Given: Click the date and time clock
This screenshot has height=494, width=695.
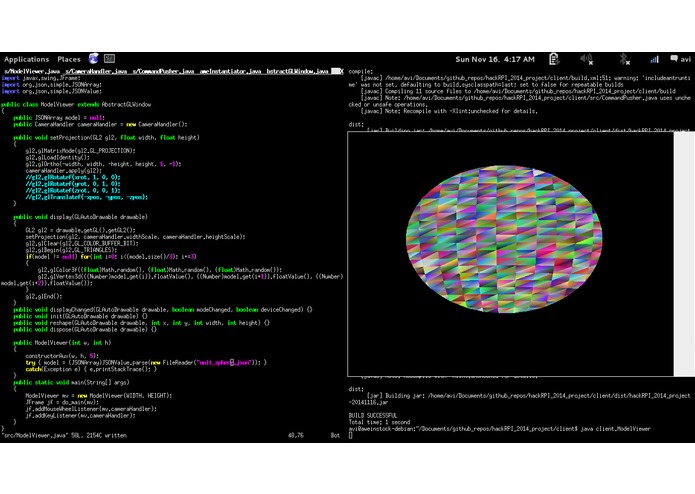Looking at the screenshot, I should point(495,59).
